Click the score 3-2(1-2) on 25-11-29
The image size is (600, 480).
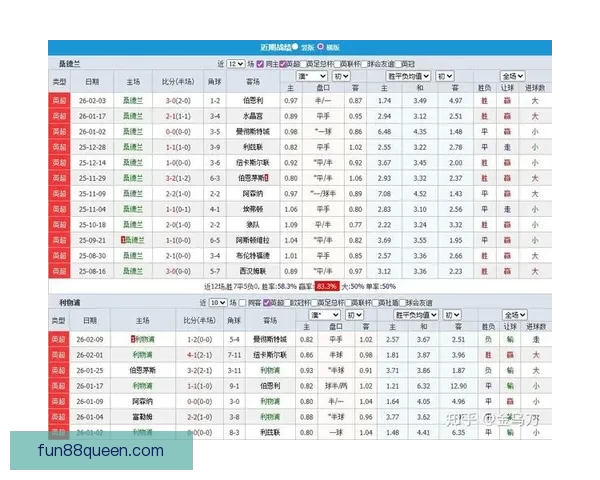pyautogui.click(x=178, y=178)
